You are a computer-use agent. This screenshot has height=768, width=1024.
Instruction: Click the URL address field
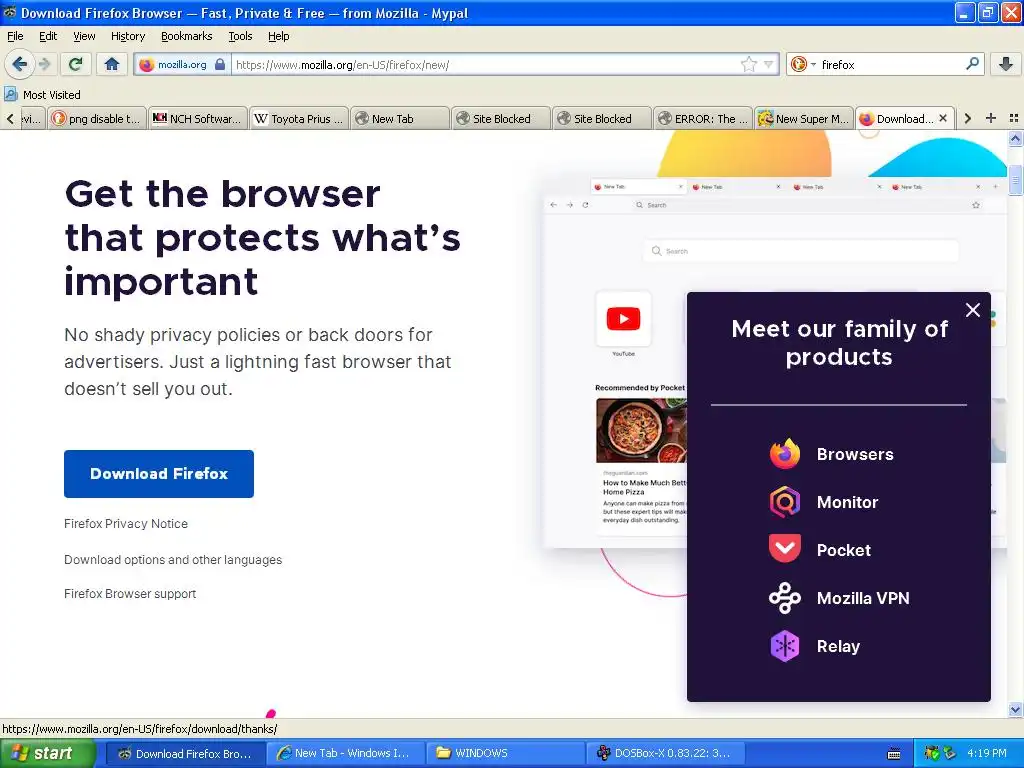(x=487, y=65)
